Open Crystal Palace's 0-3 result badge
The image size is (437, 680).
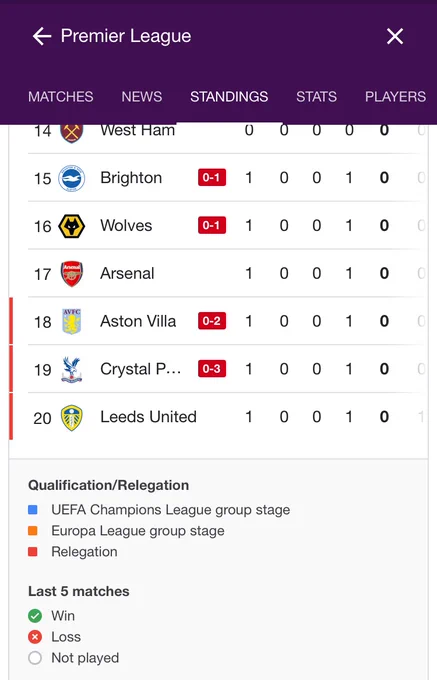point(212,369)
